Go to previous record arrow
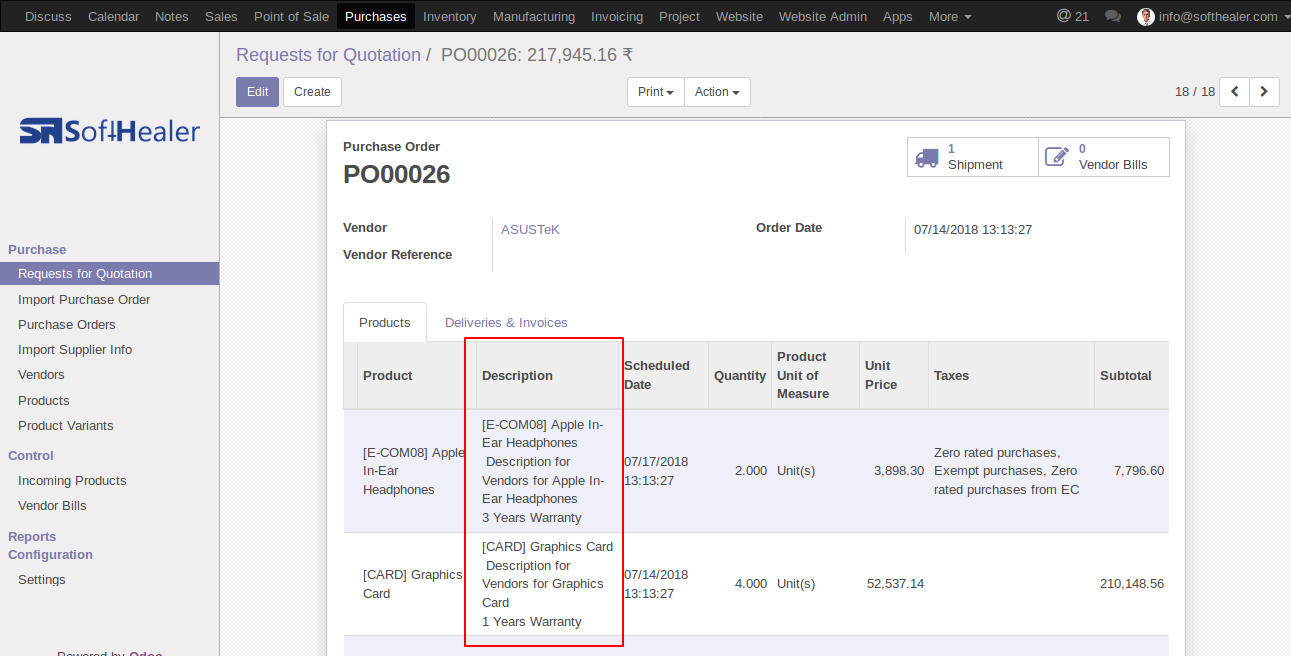The height and width of the screenshot is (656, 1291). tap(1235, 92)
